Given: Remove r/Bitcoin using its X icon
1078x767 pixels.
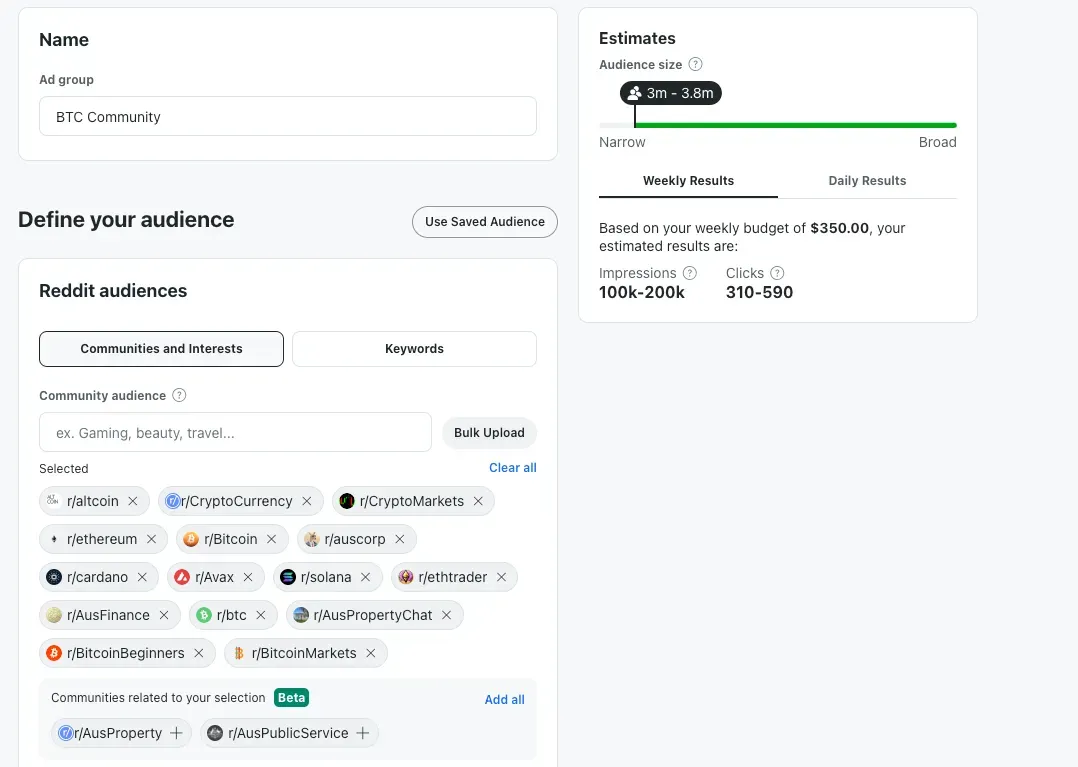Looking at the screenshot, I should coord(272,539).
